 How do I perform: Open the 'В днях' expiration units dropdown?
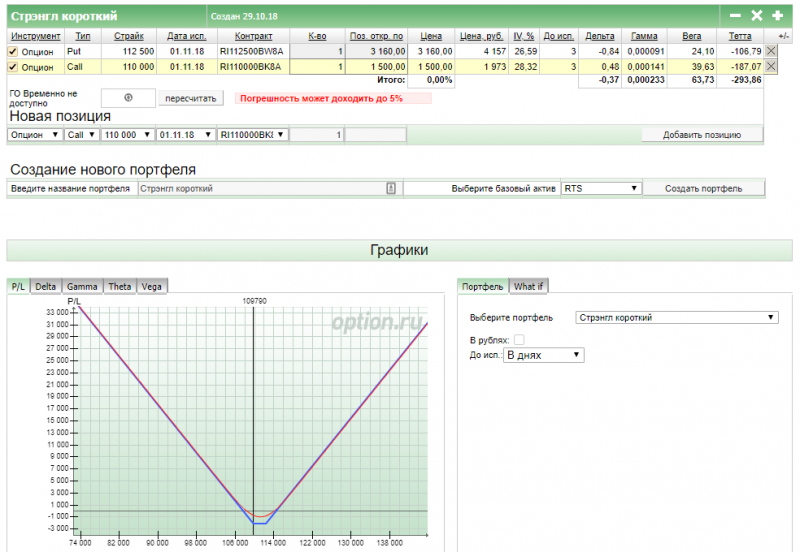point(543,355)
